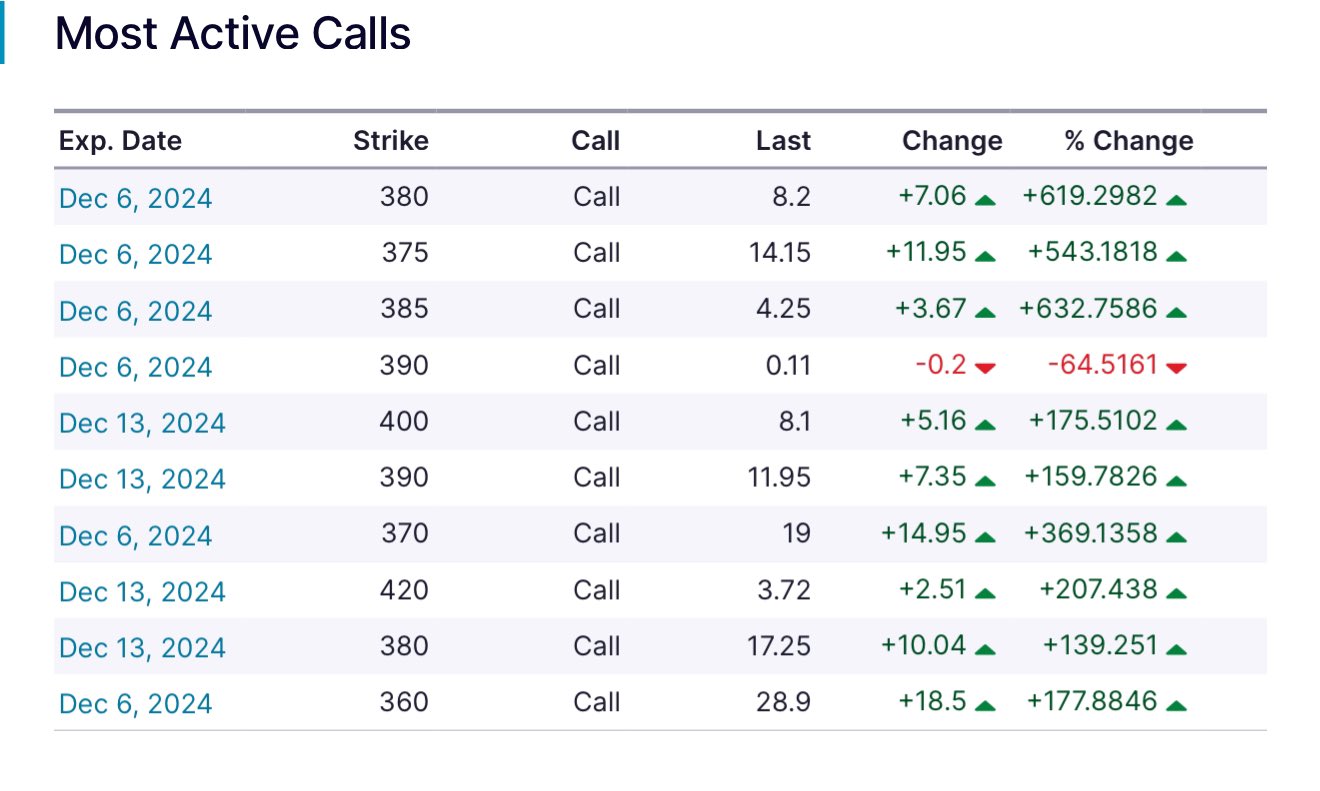Click the green up arrow next to +619.2982
Screen dimensions: 1320x791
pos(1176,200)
